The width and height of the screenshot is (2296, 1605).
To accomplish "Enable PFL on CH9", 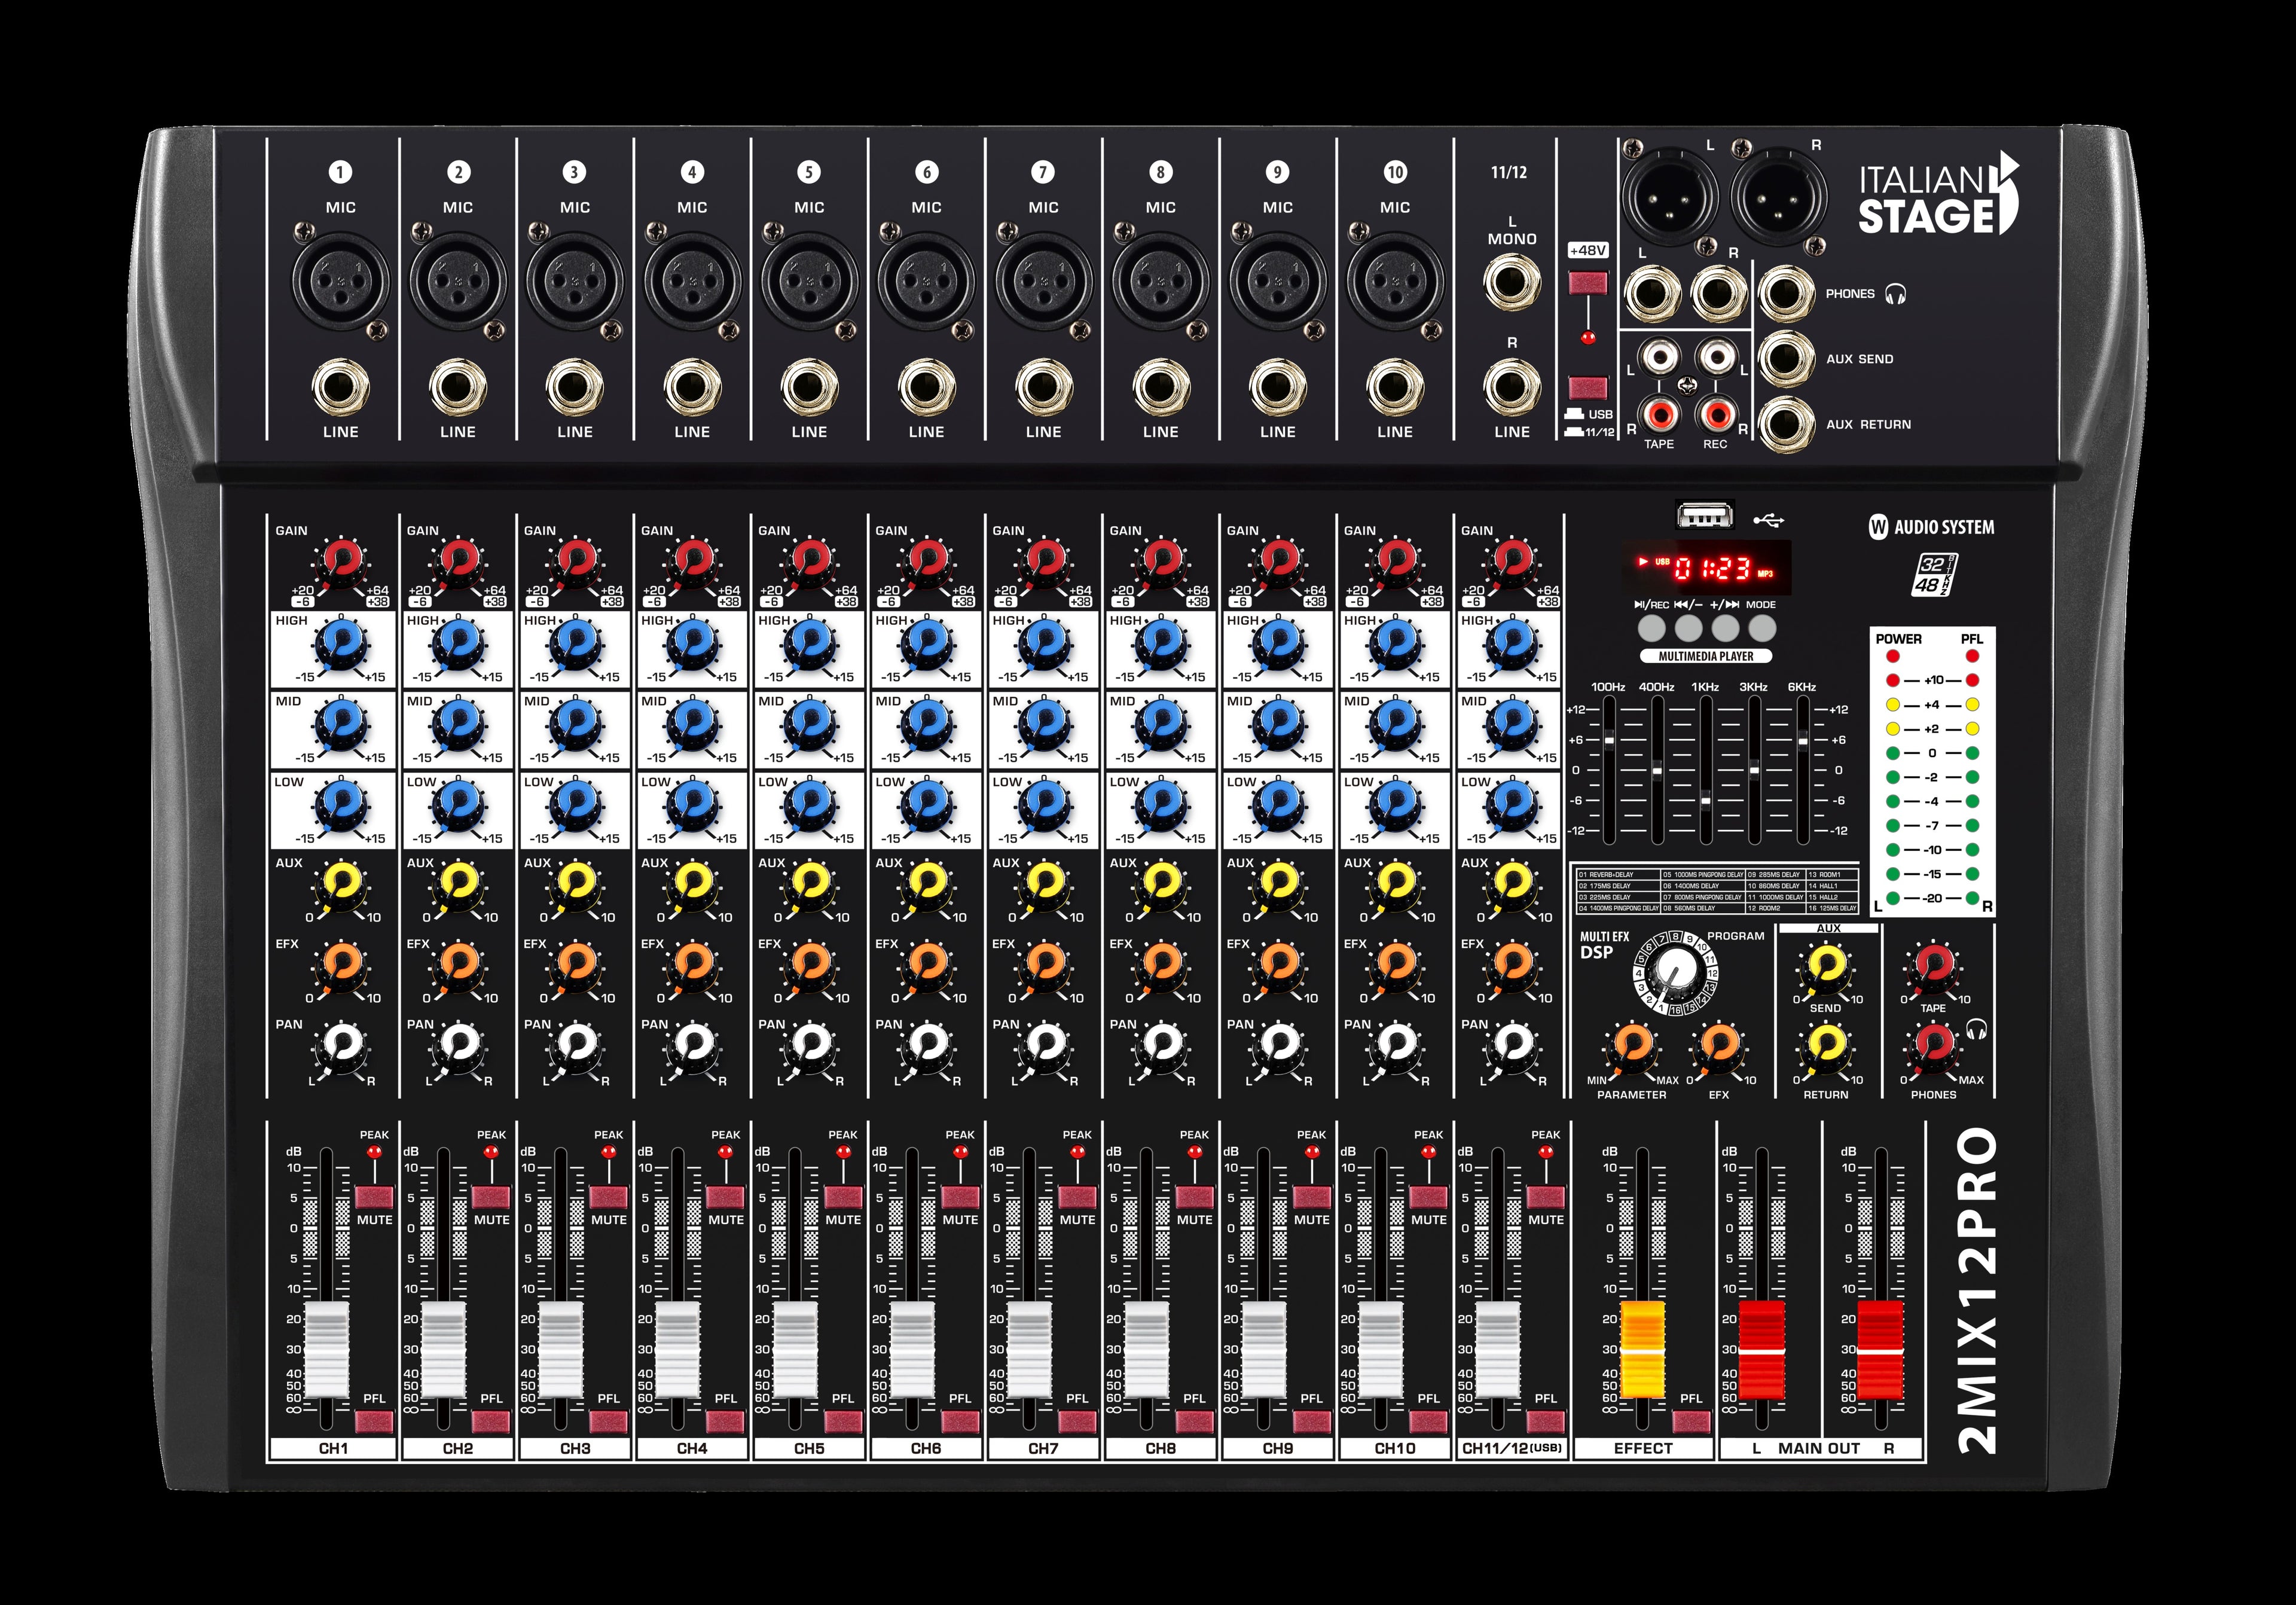I will click(1311, 1421).
